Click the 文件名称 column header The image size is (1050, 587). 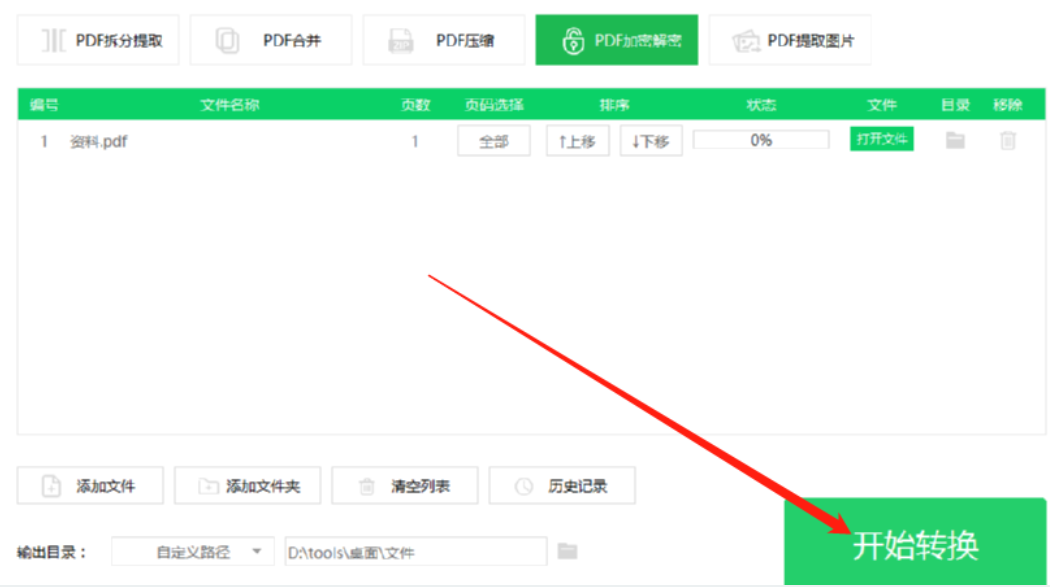230,104
